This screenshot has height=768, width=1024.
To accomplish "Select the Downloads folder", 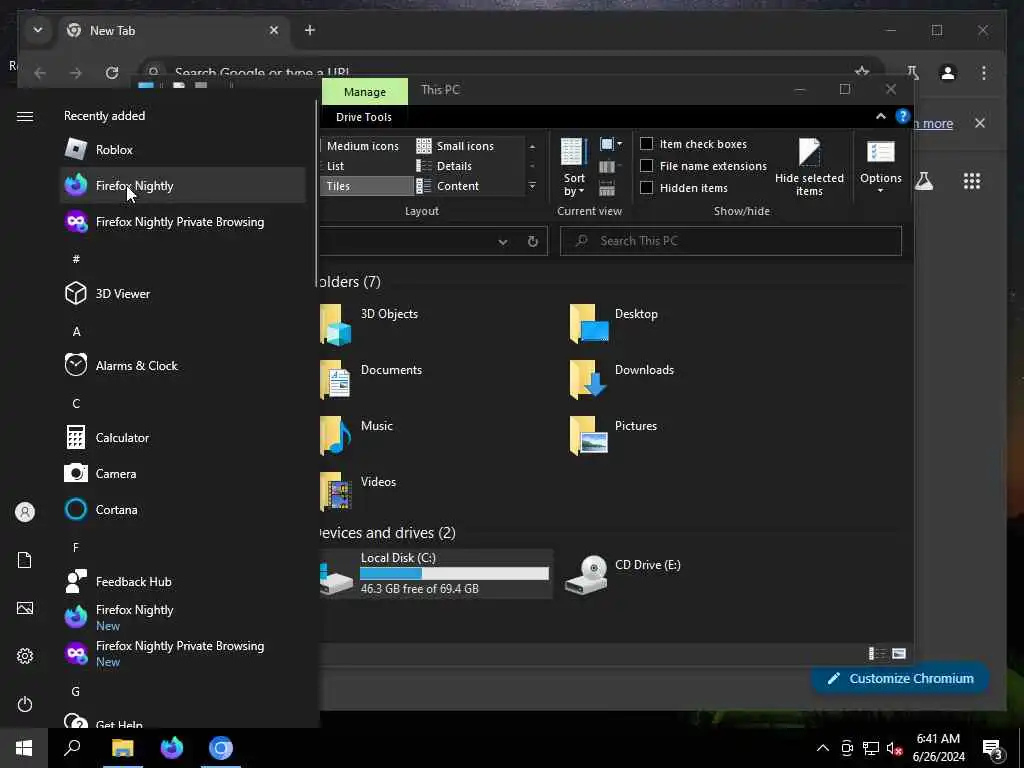I will click(x=622, y=379).
